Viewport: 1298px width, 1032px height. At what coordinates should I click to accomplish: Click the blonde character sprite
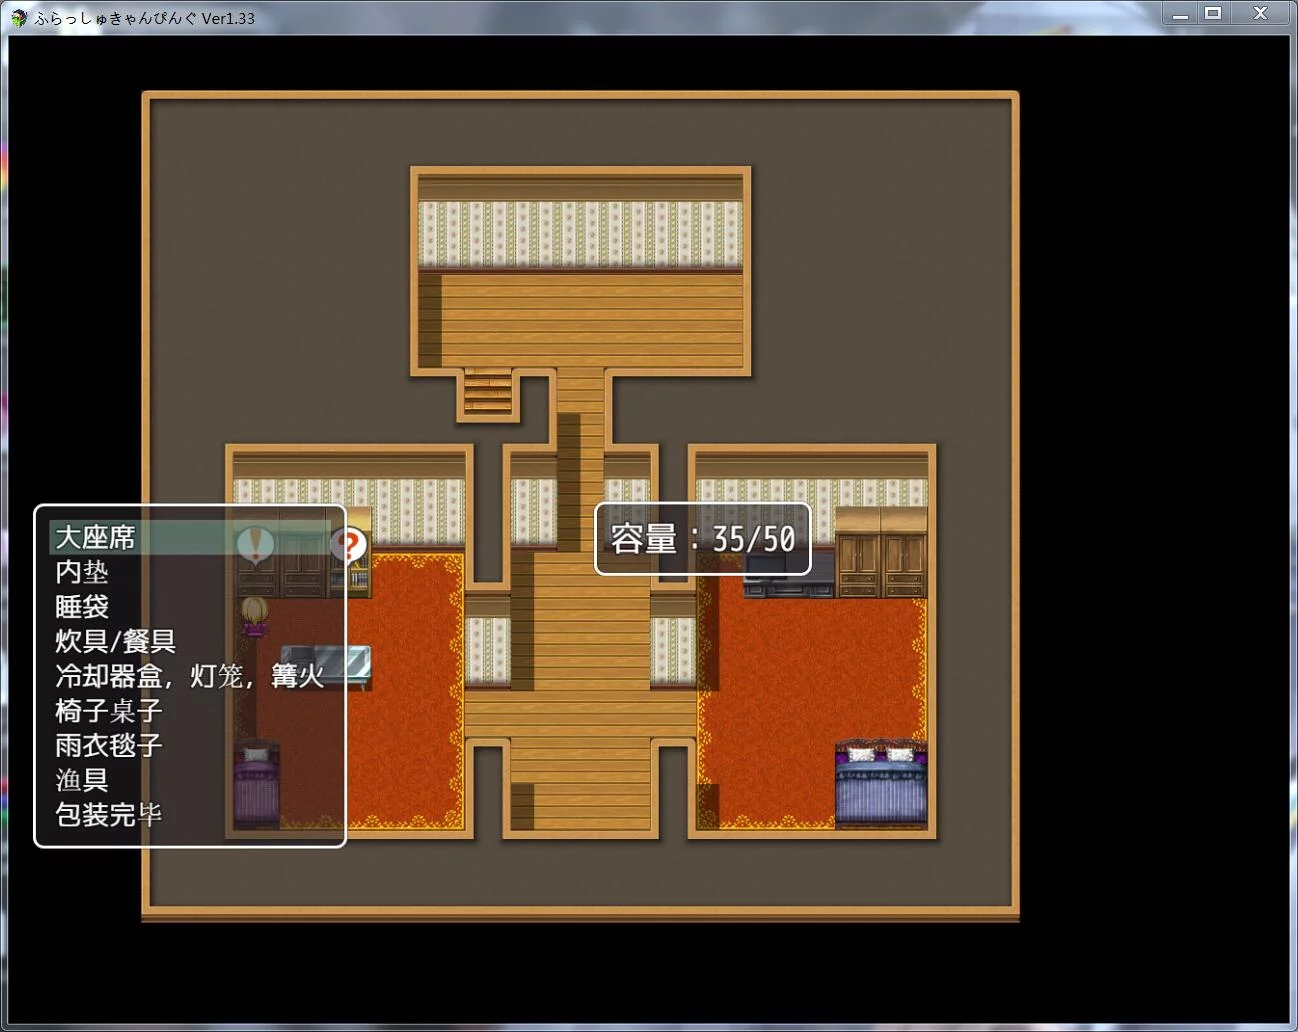pyautogui.click(x=254, y=616)
